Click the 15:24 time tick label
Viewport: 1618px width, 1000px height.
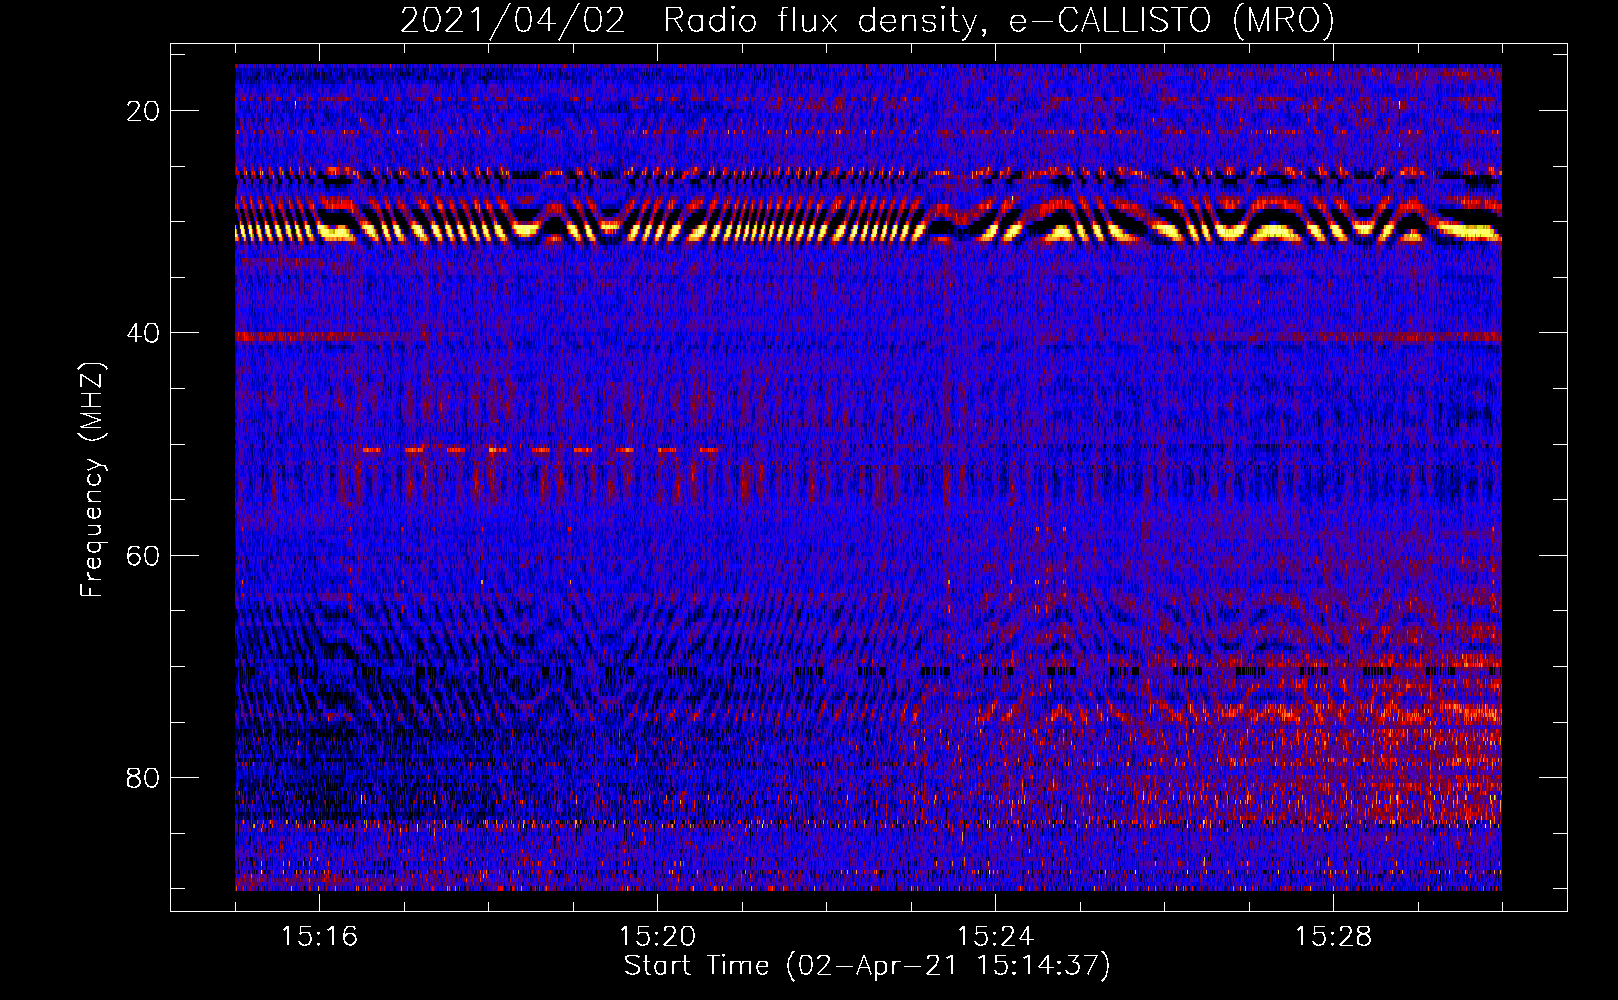point(995,937)
